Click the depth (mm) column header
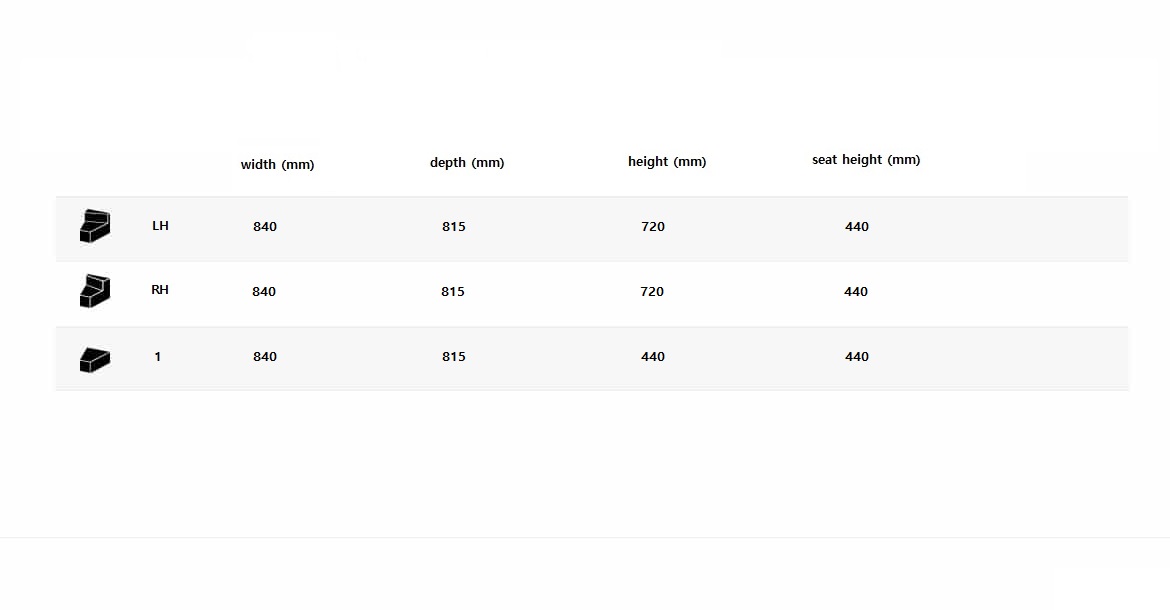The image size is (1170, 610). pyautogui.click(x=467, y=163)
